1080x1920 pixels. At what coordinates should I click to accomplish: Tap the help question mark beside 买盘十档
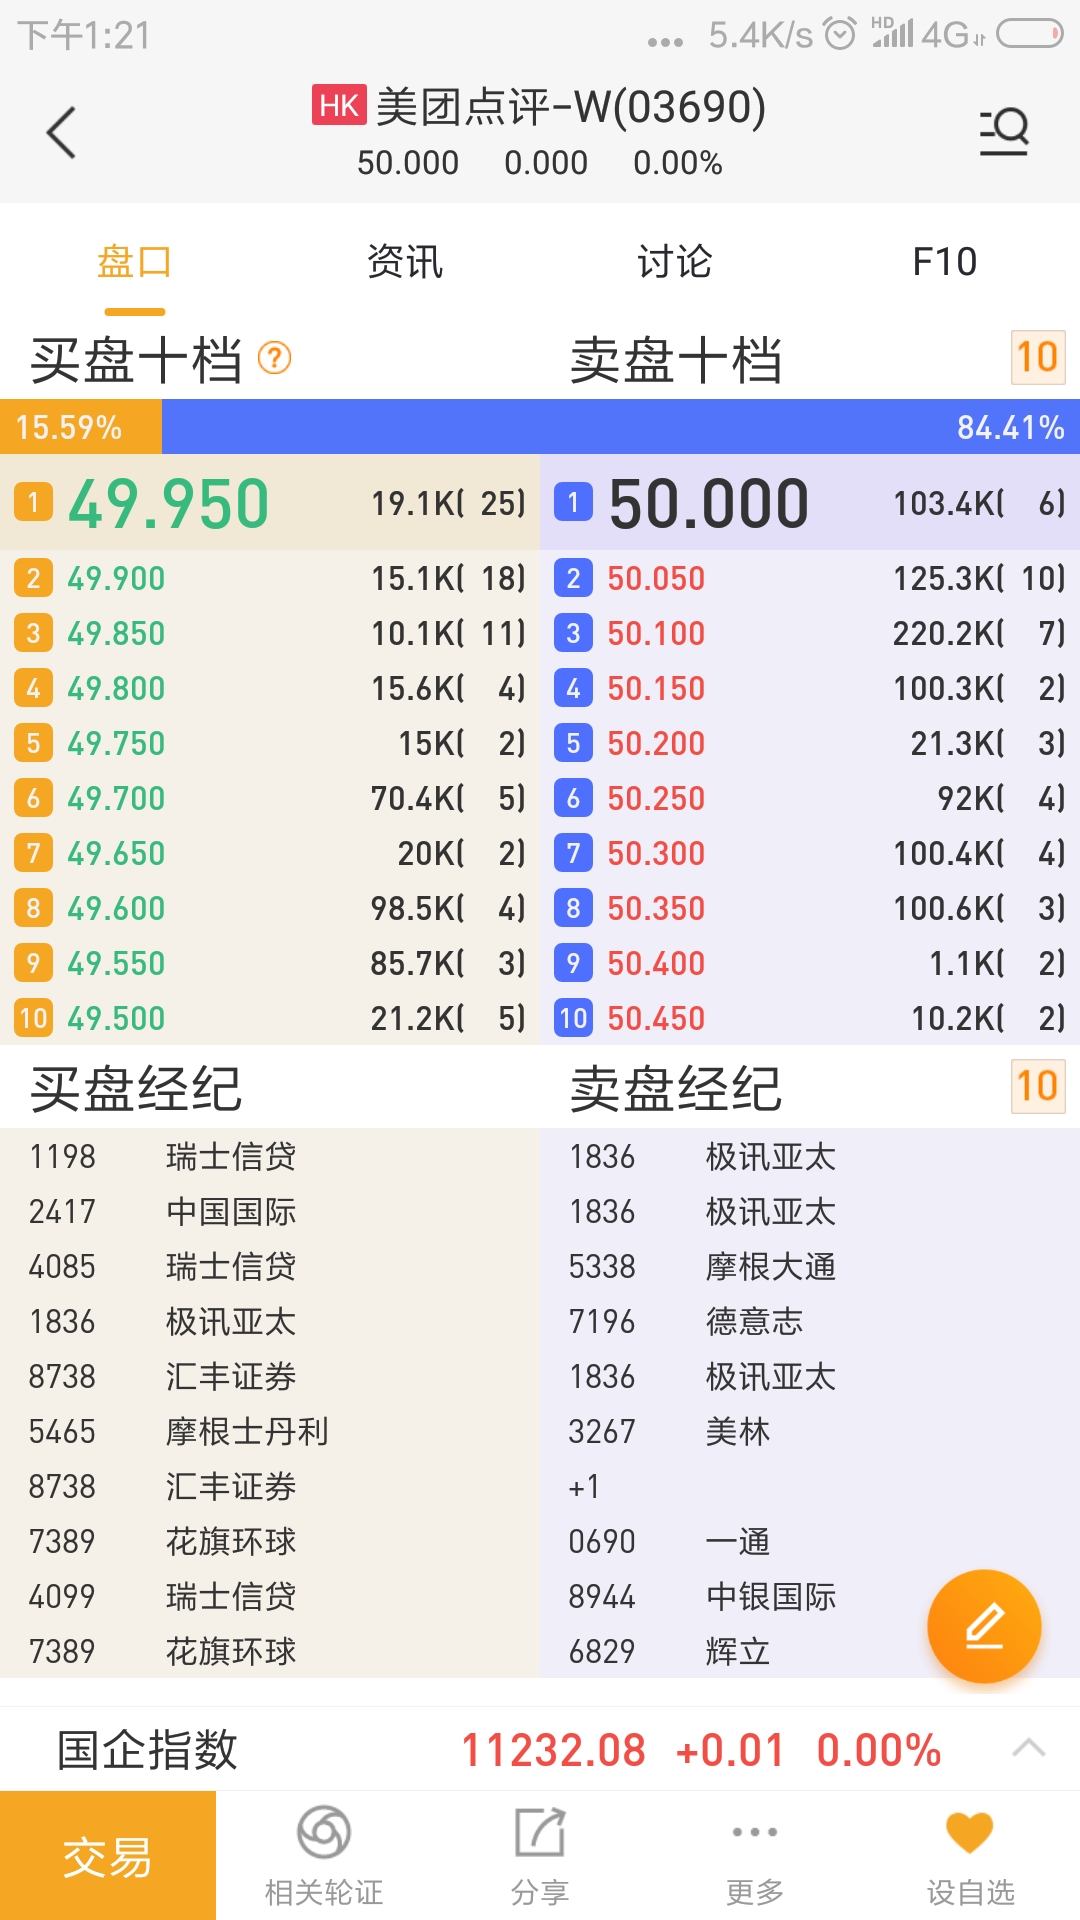coord(274,358)
